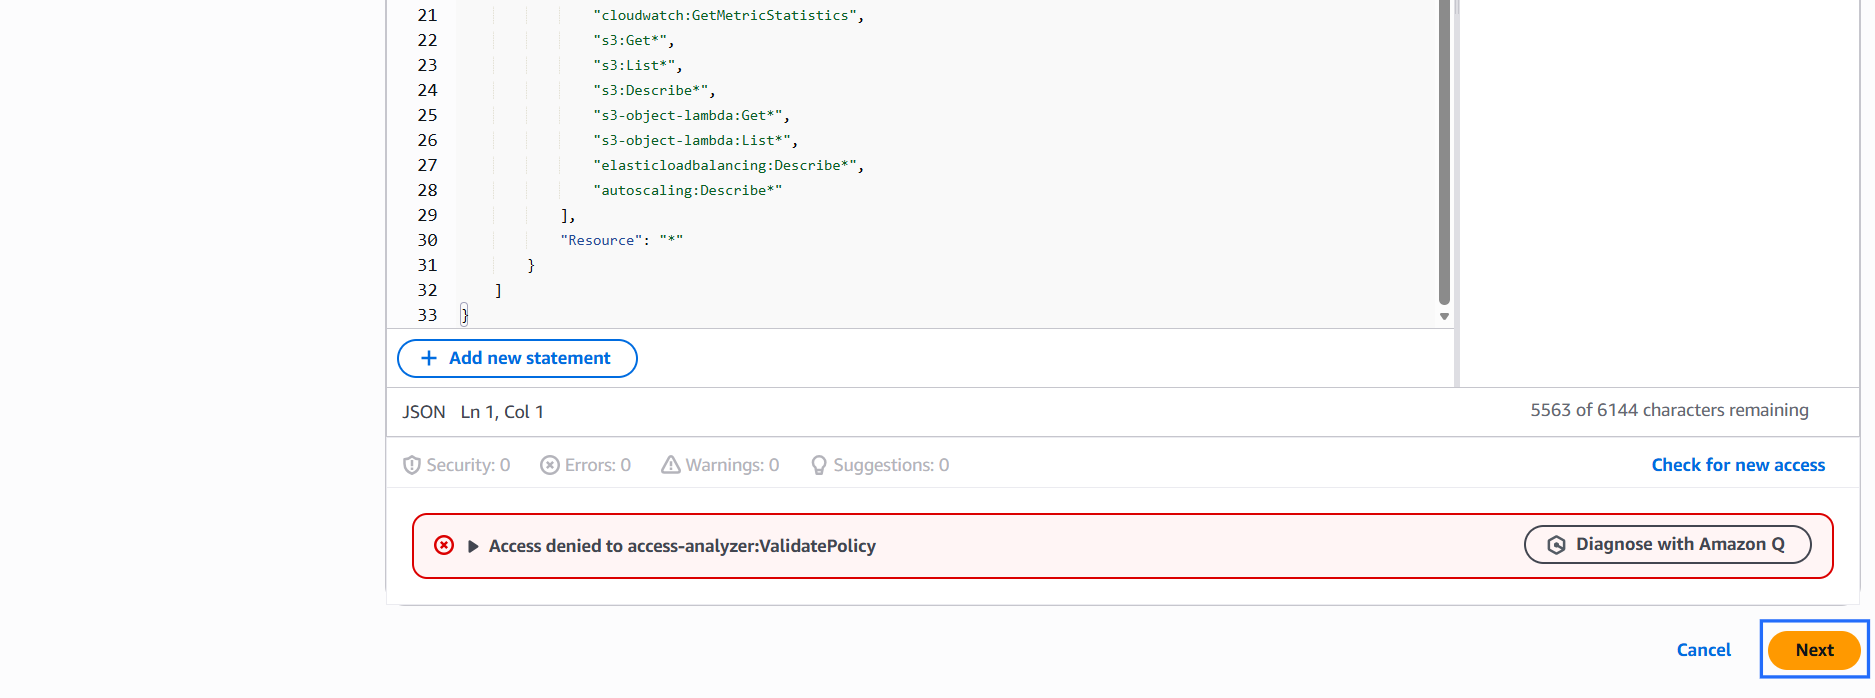Expand the Access denied error details
The width and height of the screenshot is (1875, 698).
point(473,546)
